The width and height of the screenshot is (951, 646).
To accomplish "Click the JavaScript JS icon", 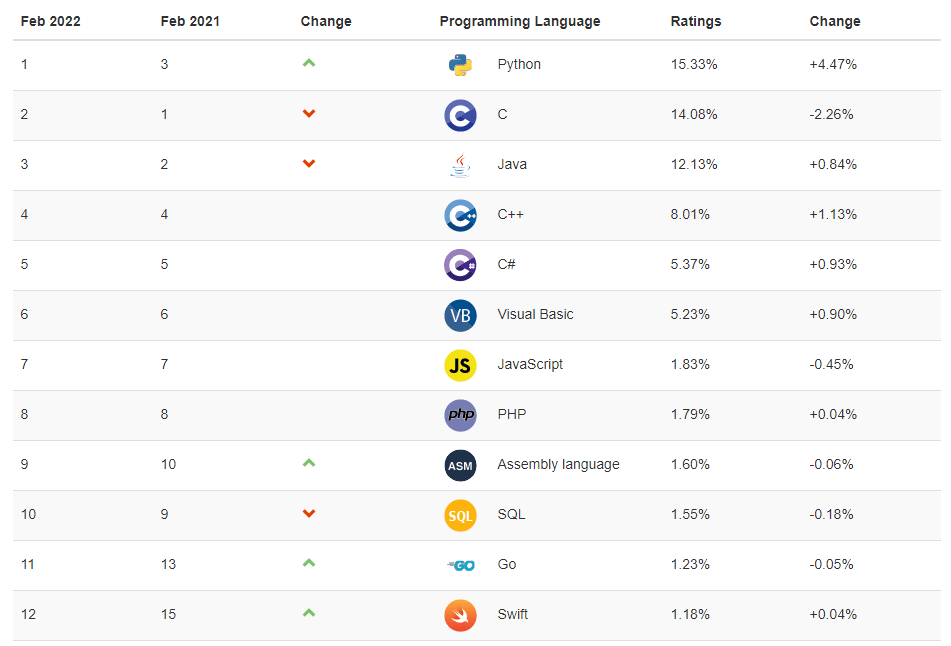I will 460,365.
